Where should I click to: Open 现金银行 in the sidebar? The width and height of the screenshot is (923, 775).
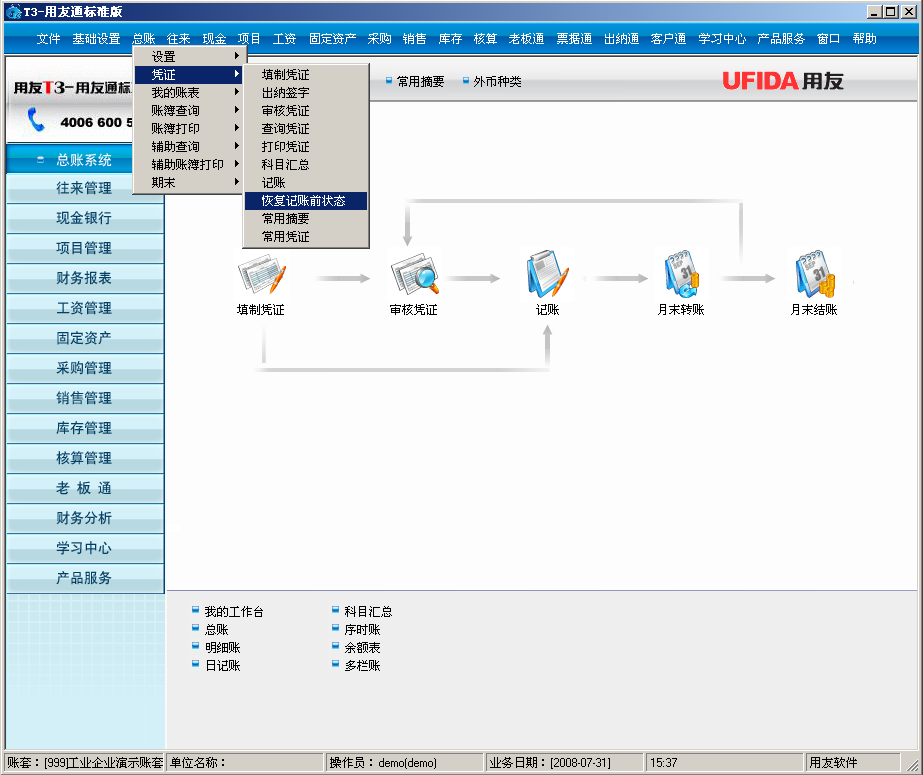tap(85, 218)
